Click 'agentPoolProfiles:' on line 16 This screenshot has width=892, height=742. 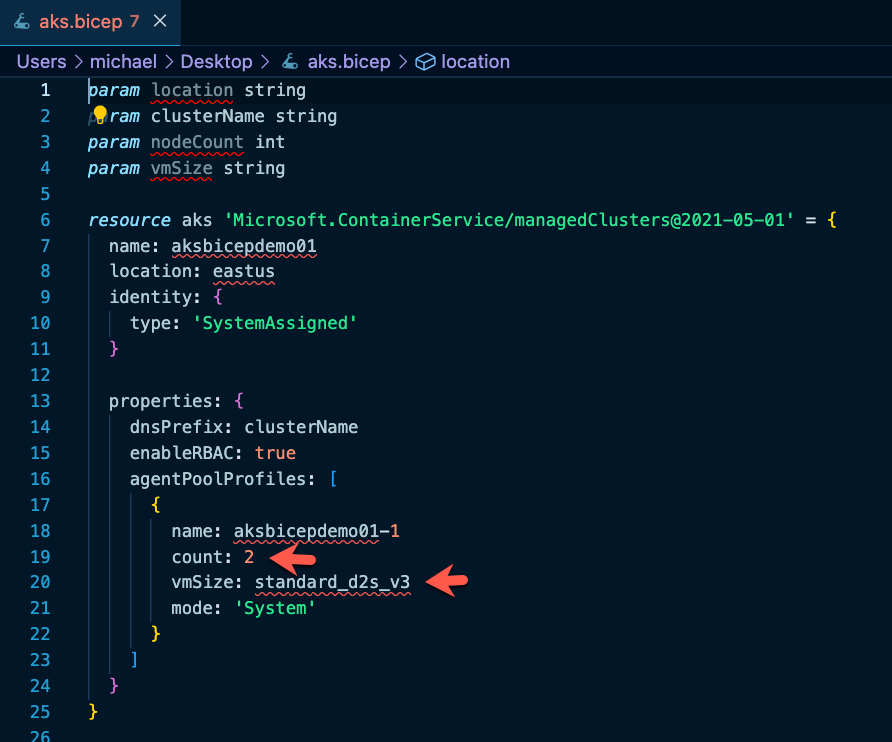pyautogui.click(x=222, y=479)
